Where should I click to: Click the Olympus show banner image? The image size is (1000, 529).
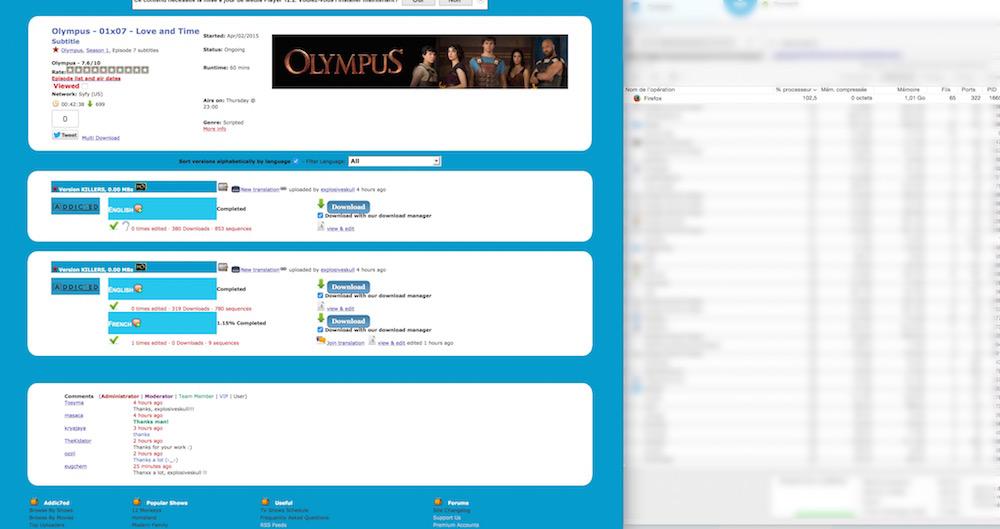[419, 61]
